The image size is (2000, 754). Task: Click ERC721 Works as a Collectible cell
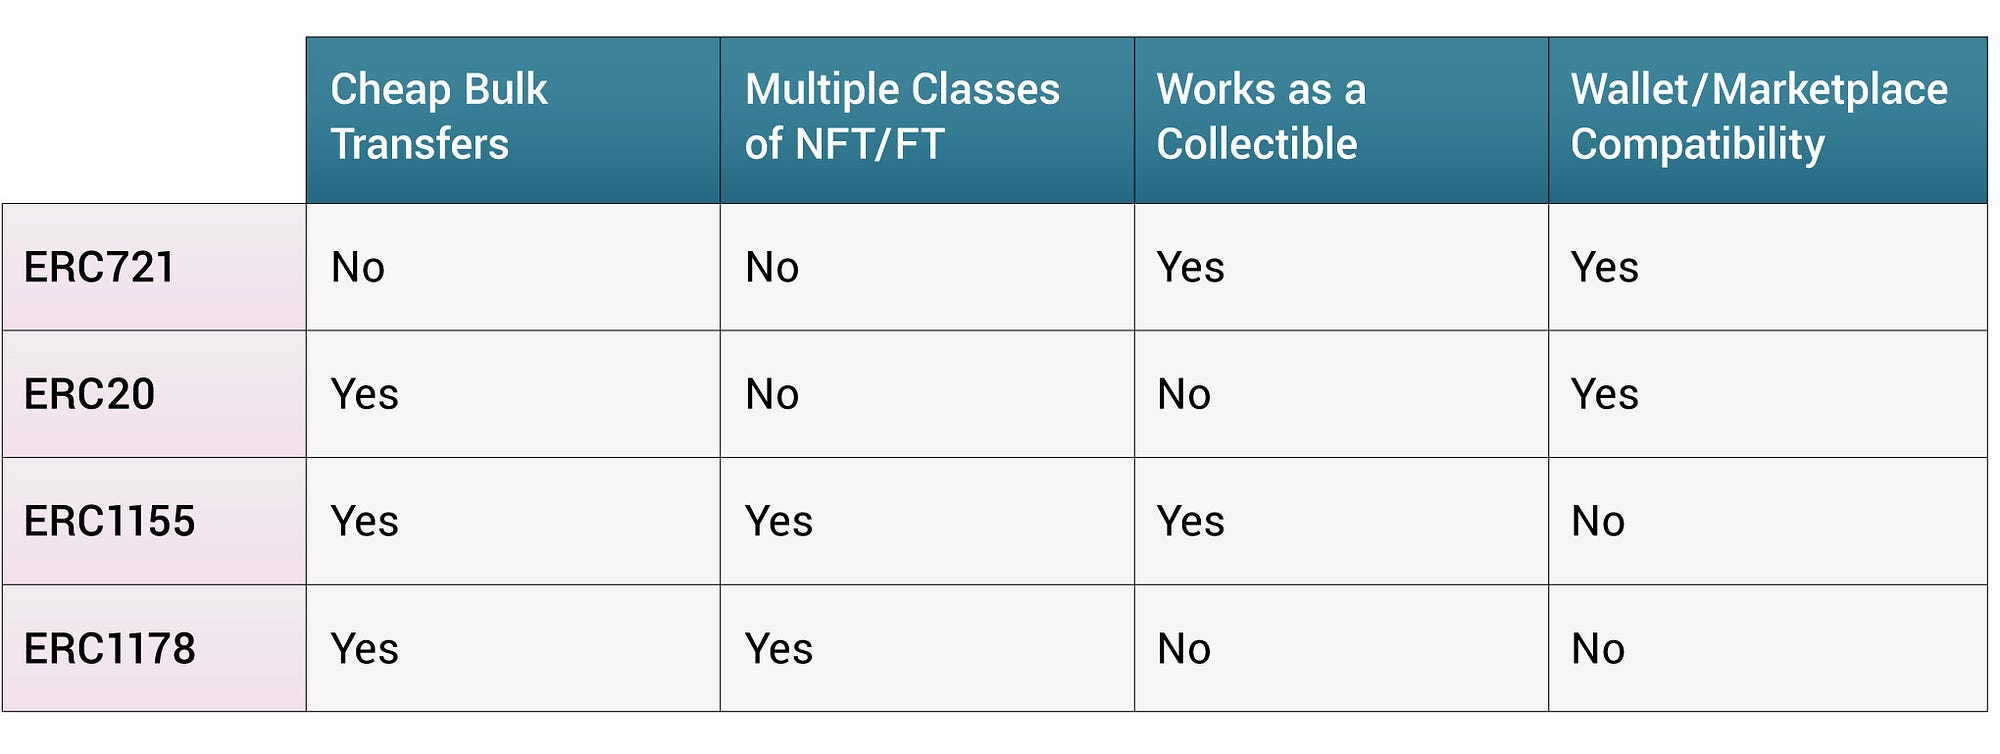[1341, 267]
